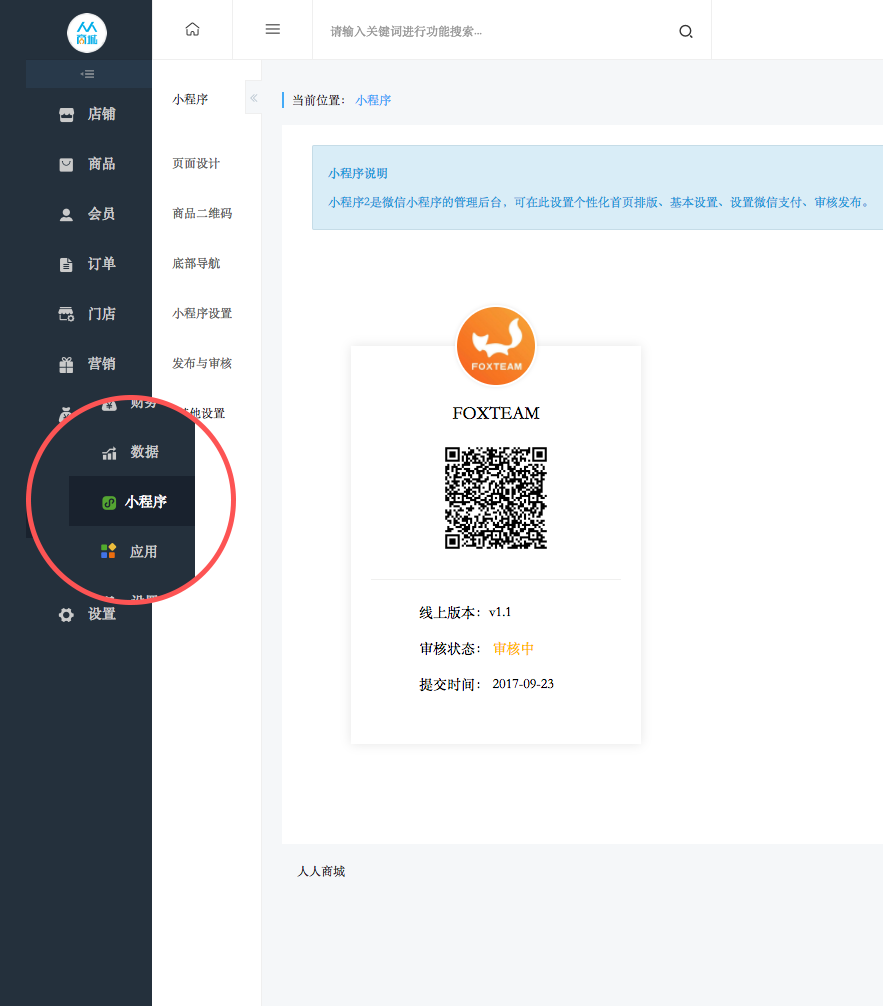883x1006 pixels.
Task: Open the hamburger menu icon in top bar
Action: 273,30
